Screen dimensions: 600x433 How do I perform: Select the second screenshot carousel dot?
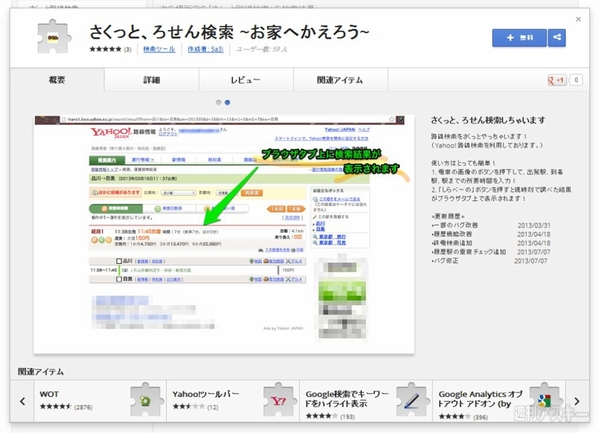[227, 103]
